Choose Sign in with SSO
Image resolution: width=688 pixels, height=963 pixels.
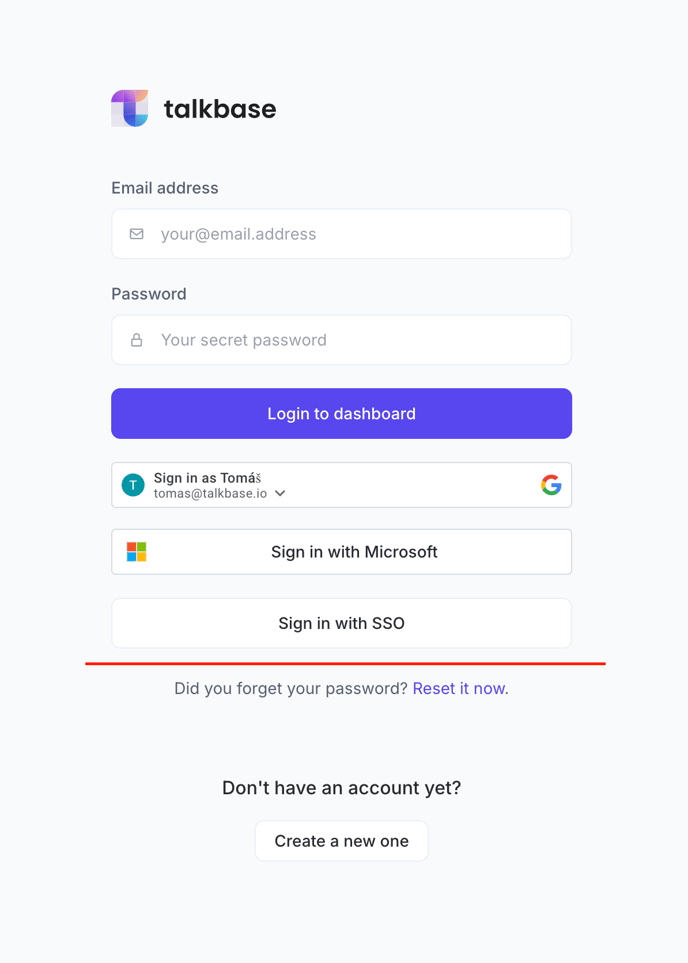click(342, 623)
